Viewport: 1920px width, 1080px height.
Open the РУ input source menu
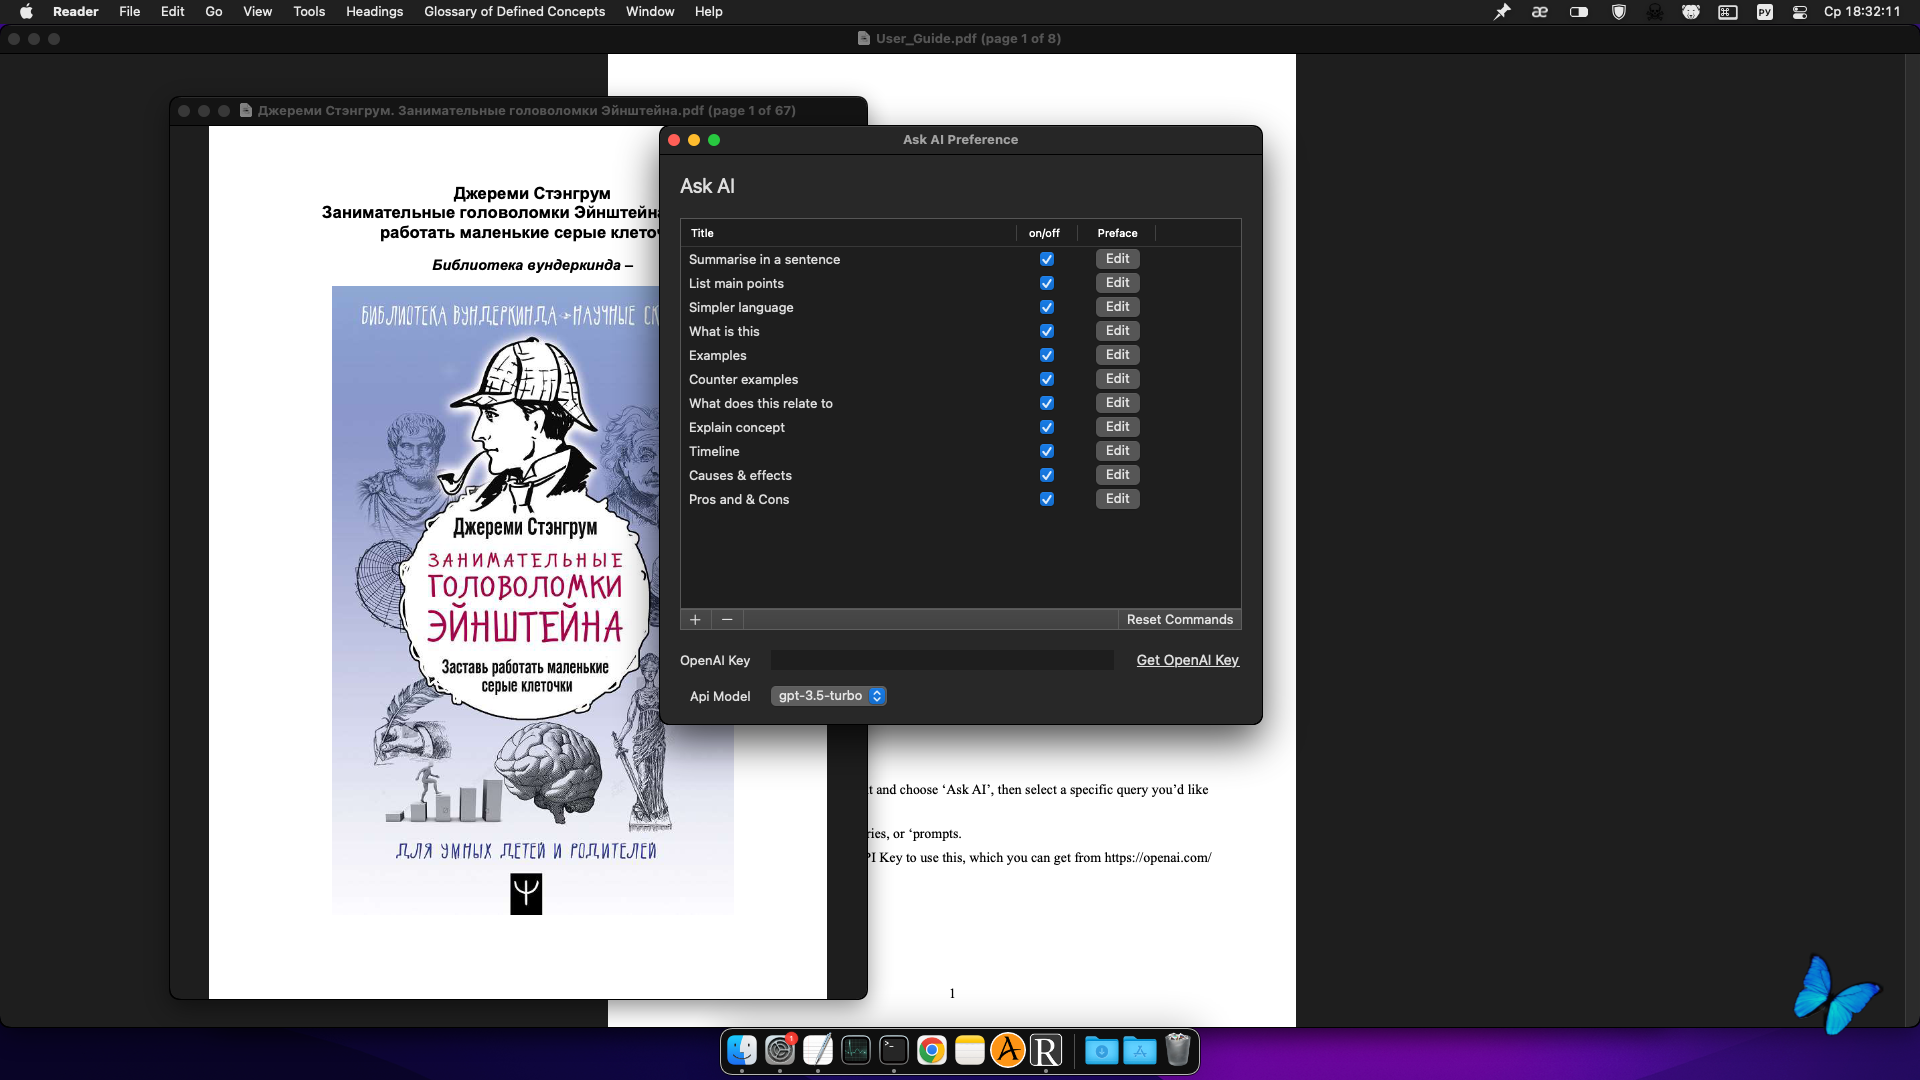click(1765, 12)
